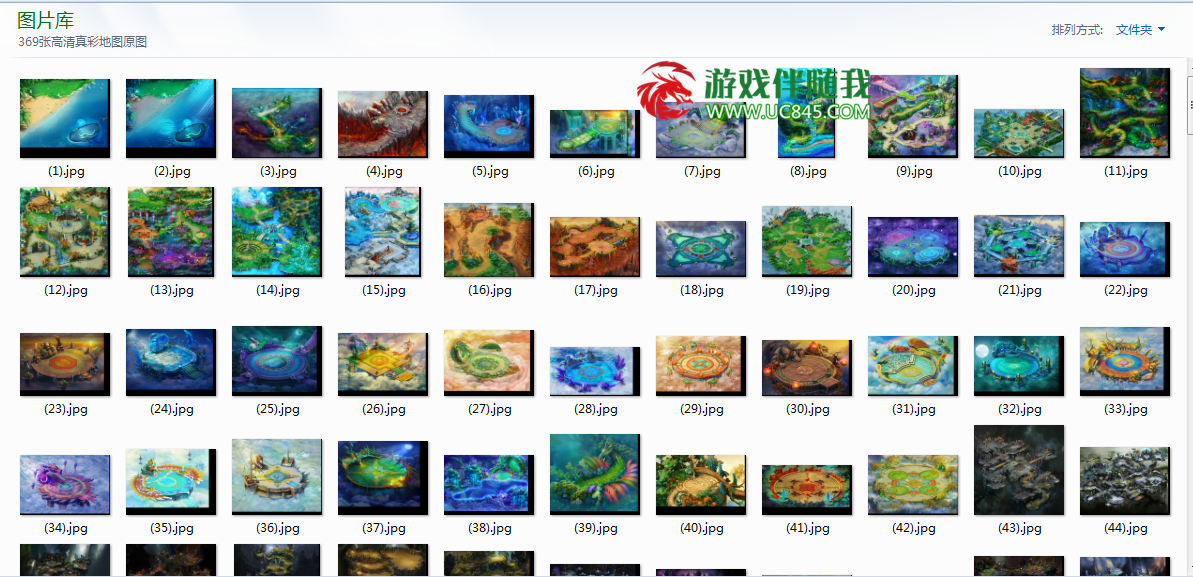Screen dimensions: 1193x577
Task: Select thumbnail of (9).jpg
Action: tap(913, 116)
